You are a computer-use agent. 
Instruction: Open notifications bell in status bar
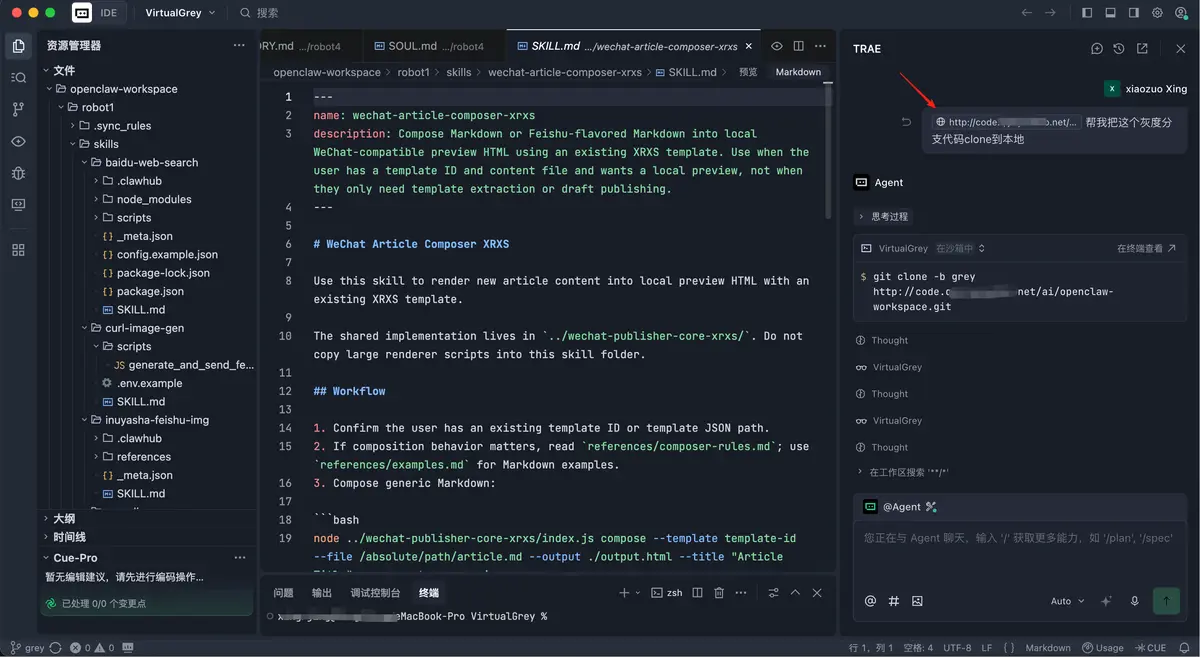pos(1185,648)
